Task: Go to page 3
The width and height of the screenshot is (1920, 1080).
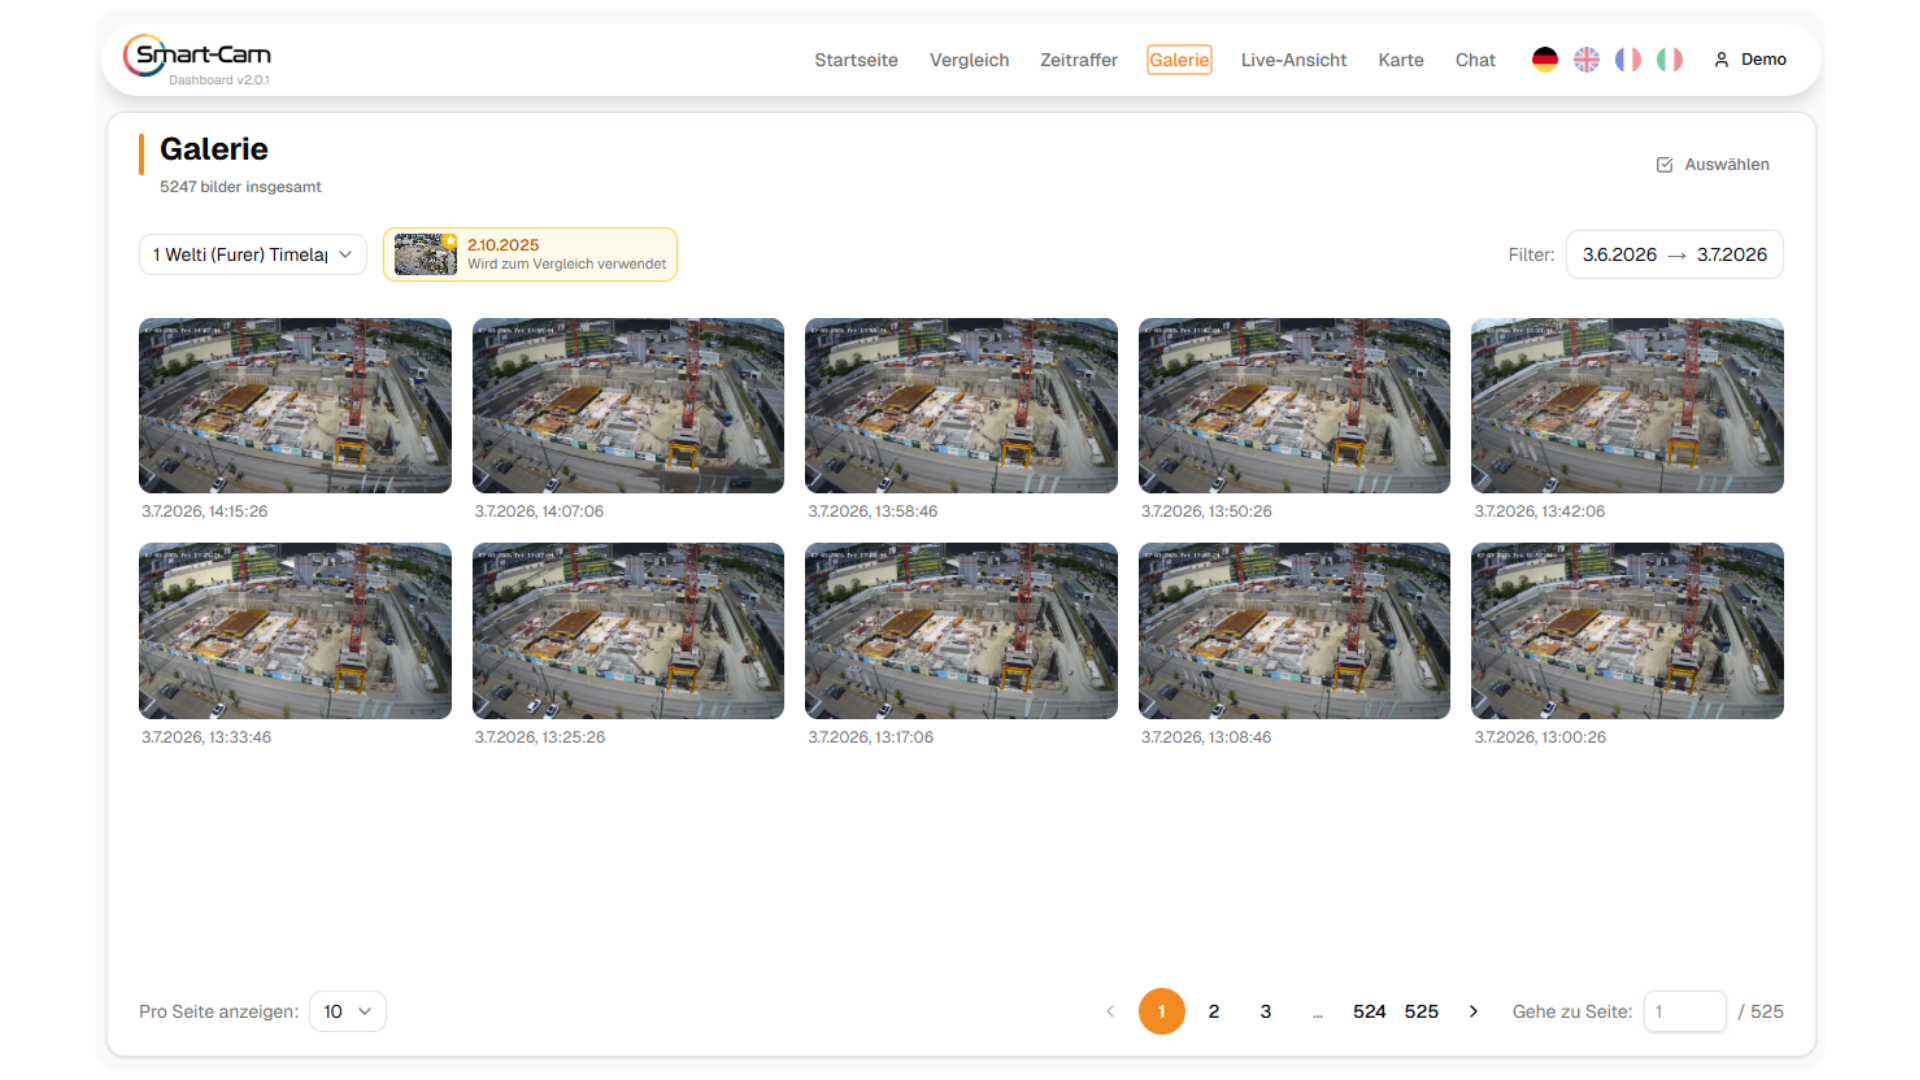Action: click(x=1266, y=1012)
